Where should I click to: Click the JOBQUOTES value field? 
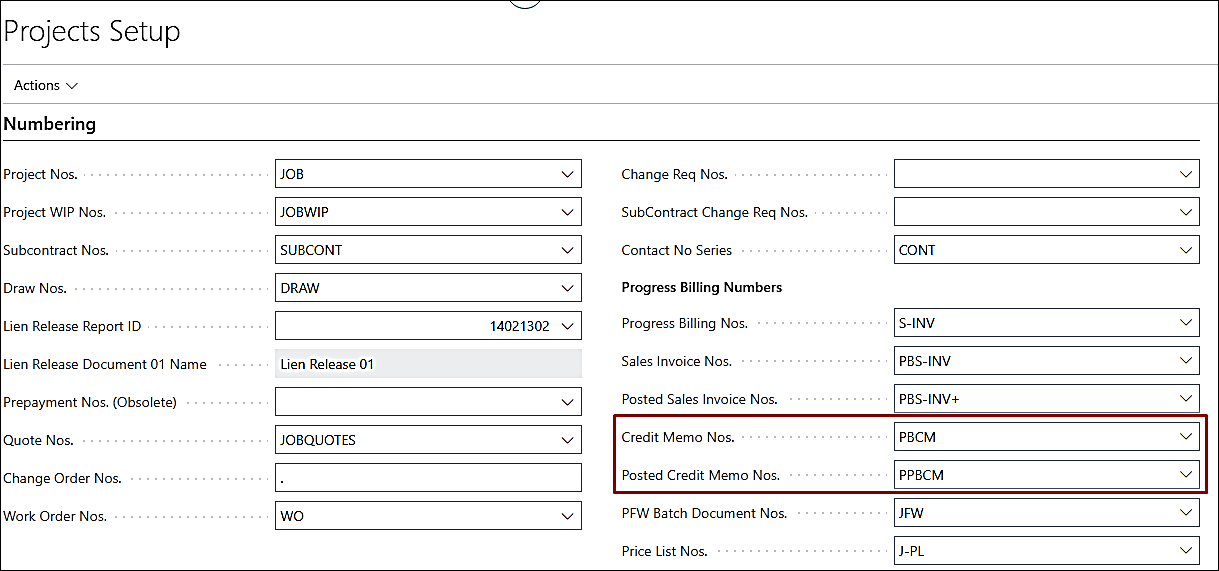point(428,440)
